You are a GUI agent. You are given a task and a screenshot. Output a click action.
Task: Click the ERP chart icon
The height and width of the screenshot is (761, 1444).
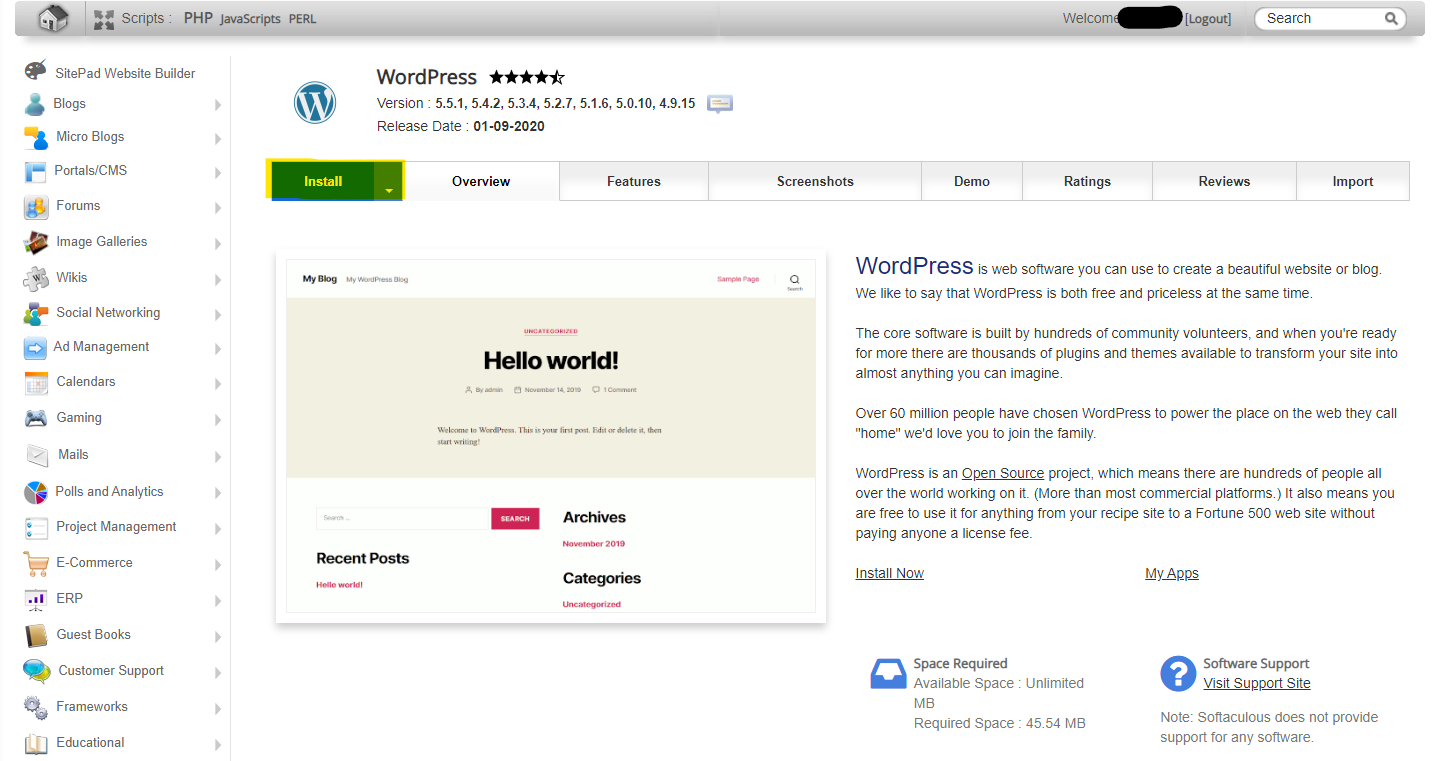[36, 599]
